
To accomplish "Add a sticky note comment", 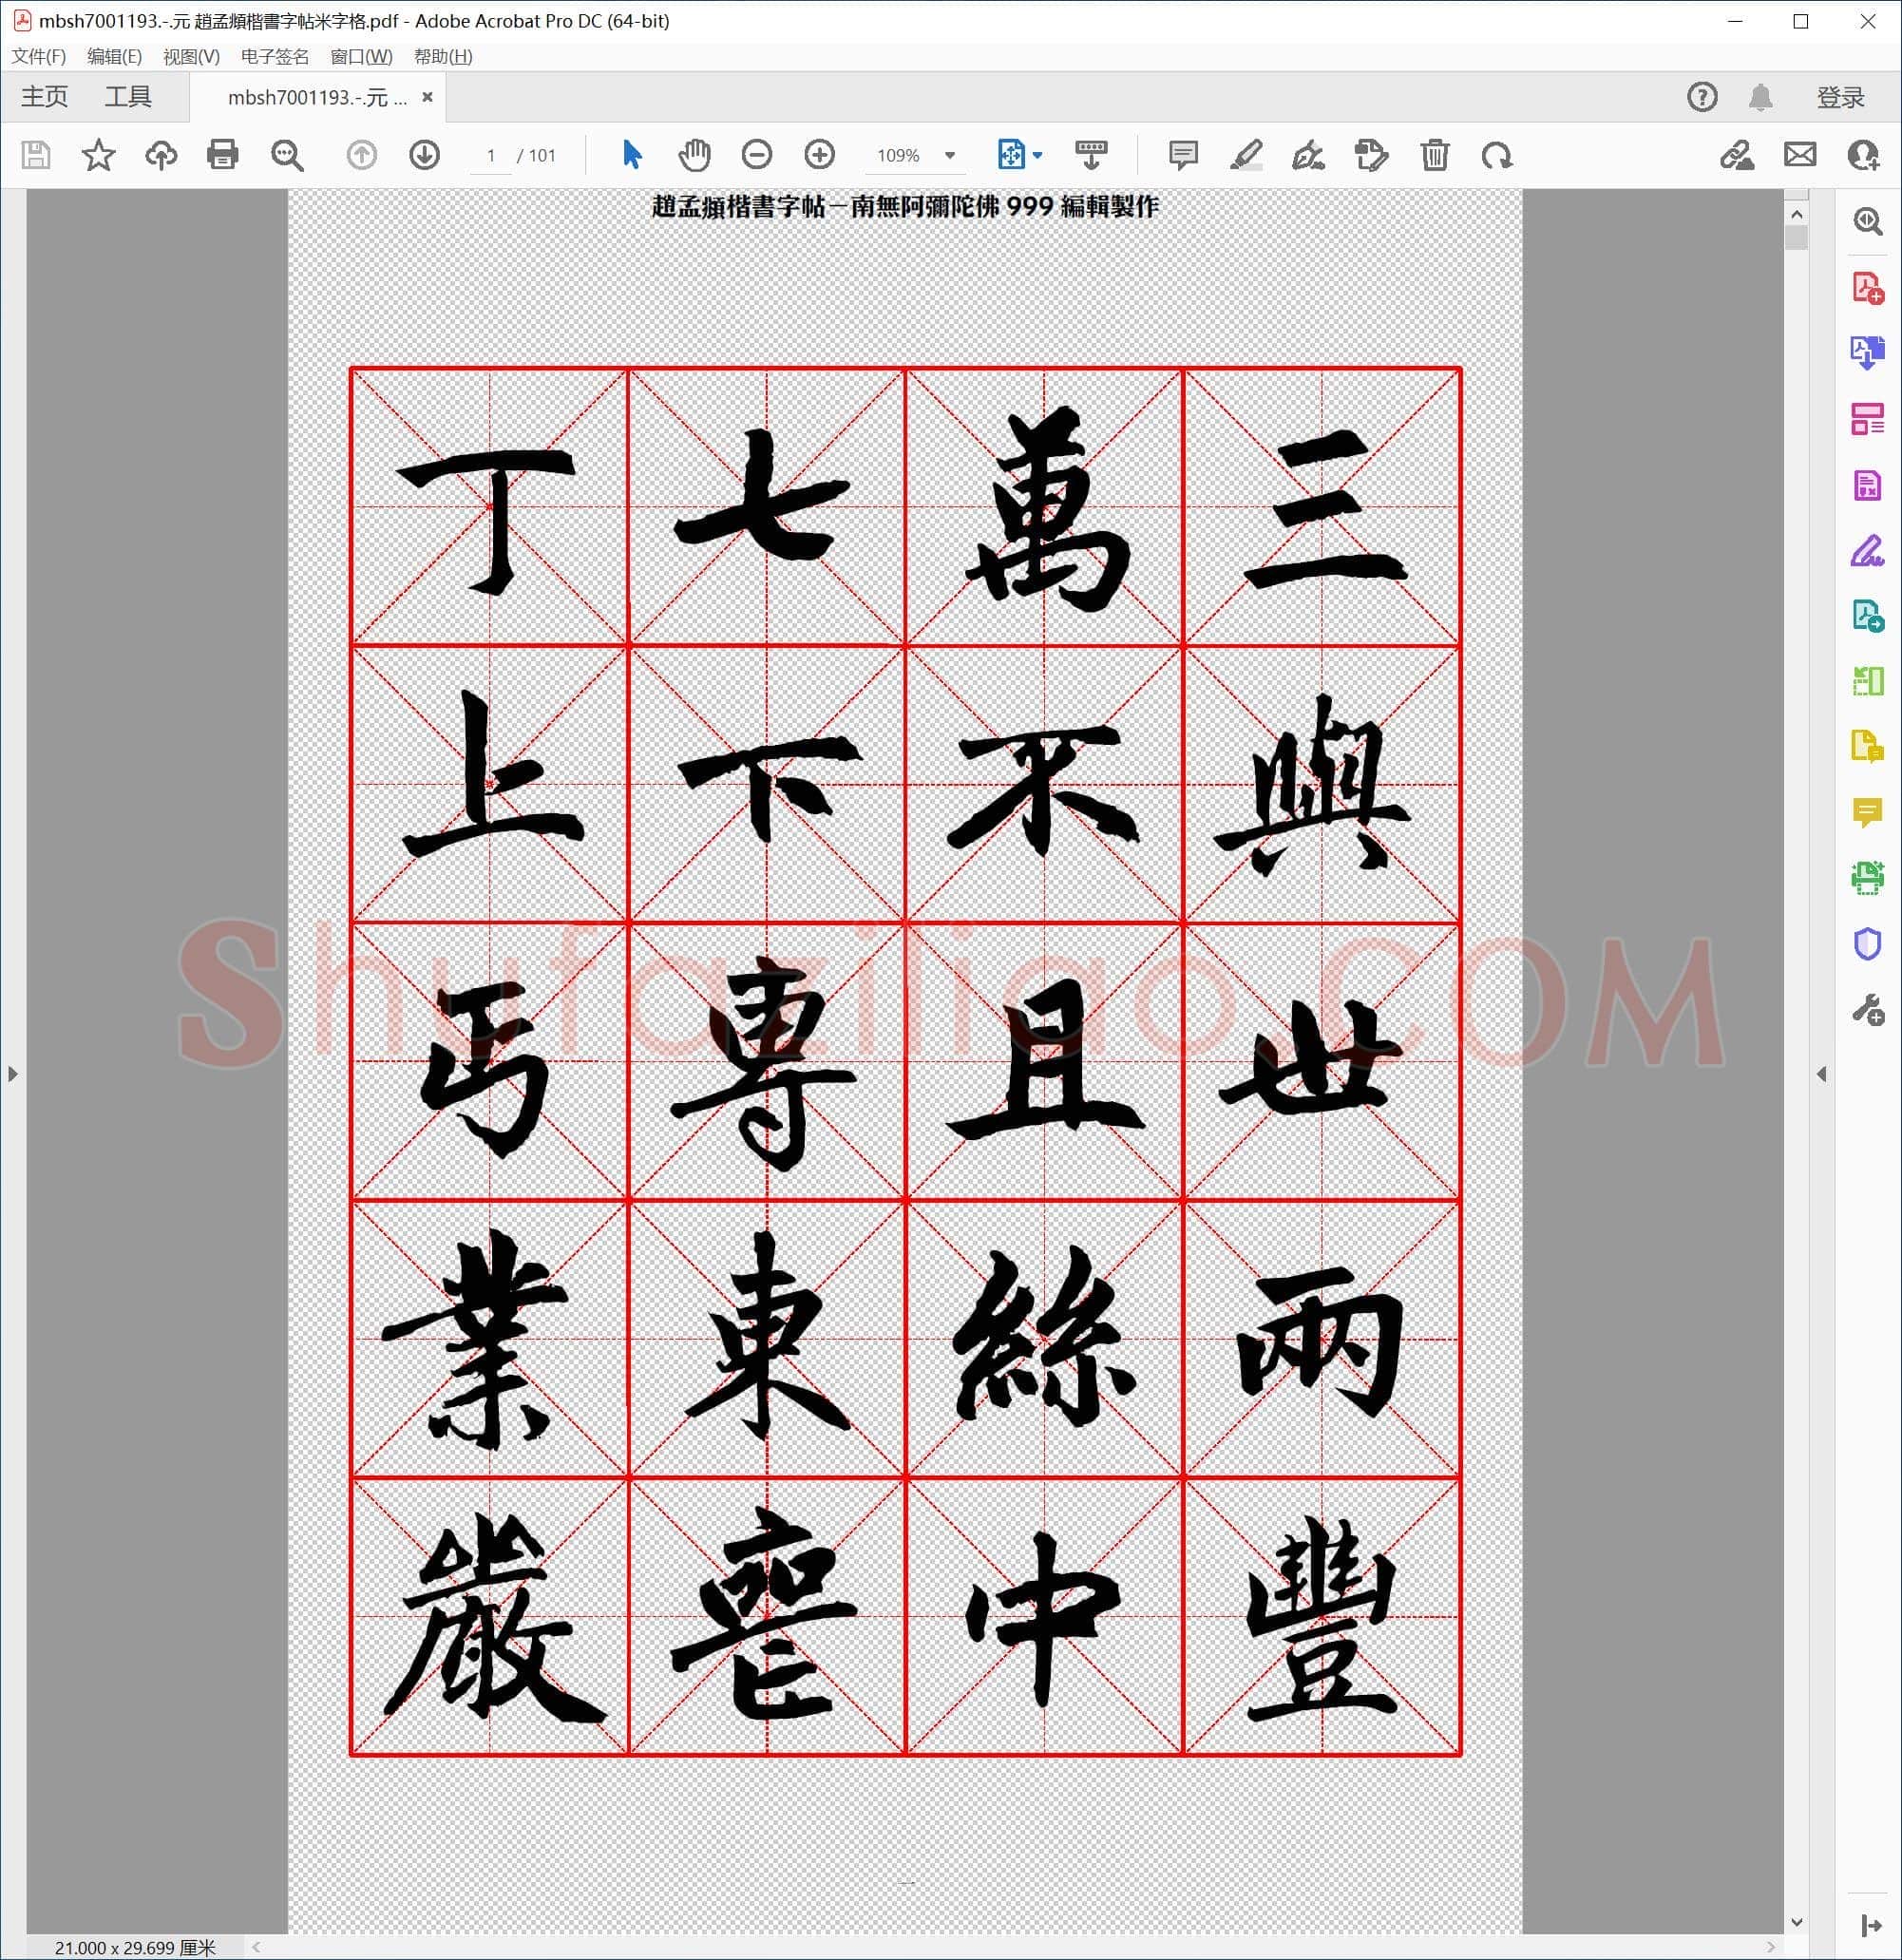I will pyautogui.click(x=1183, y=155).
